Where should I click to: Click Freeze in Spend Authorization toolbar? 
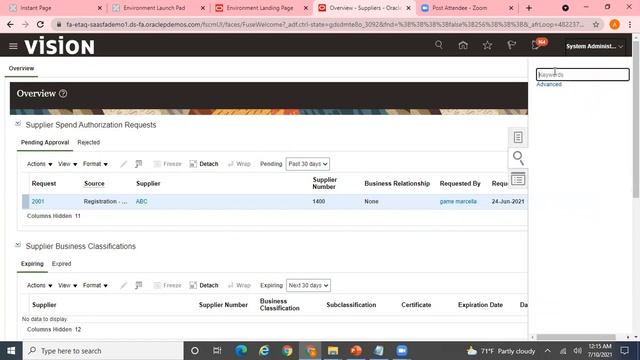pyautogui.click(x=167, y=164)
